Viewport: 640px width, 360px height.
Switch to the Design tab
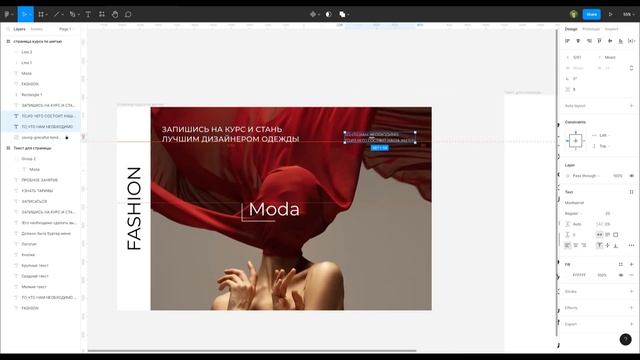(571, 29)
